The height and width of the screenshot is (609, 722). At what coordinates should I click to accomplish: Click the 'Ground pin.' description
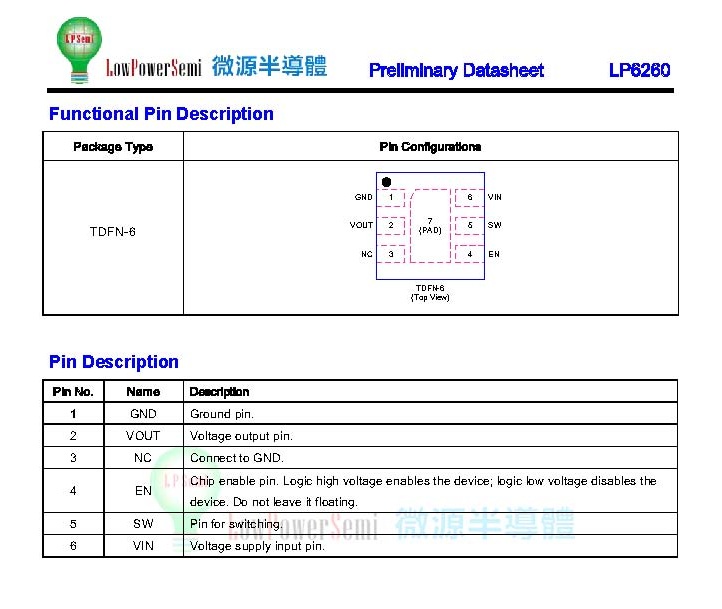[x=222, y=414]
